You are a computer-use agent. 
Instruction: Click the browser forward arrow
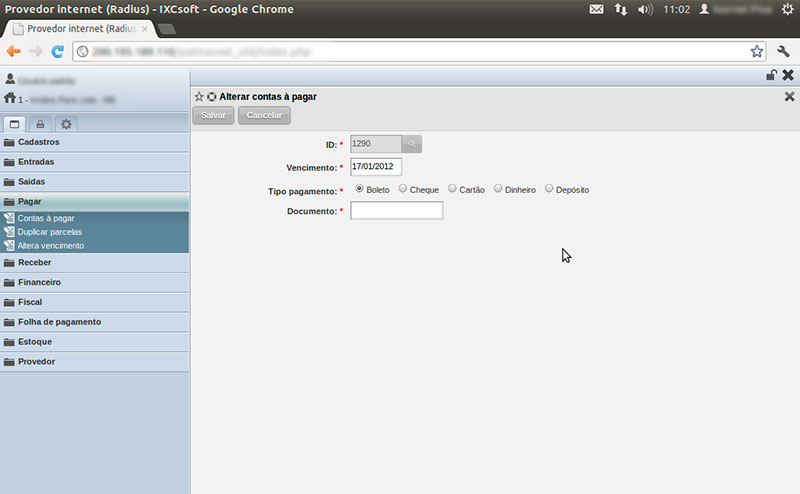pos(36,51)
